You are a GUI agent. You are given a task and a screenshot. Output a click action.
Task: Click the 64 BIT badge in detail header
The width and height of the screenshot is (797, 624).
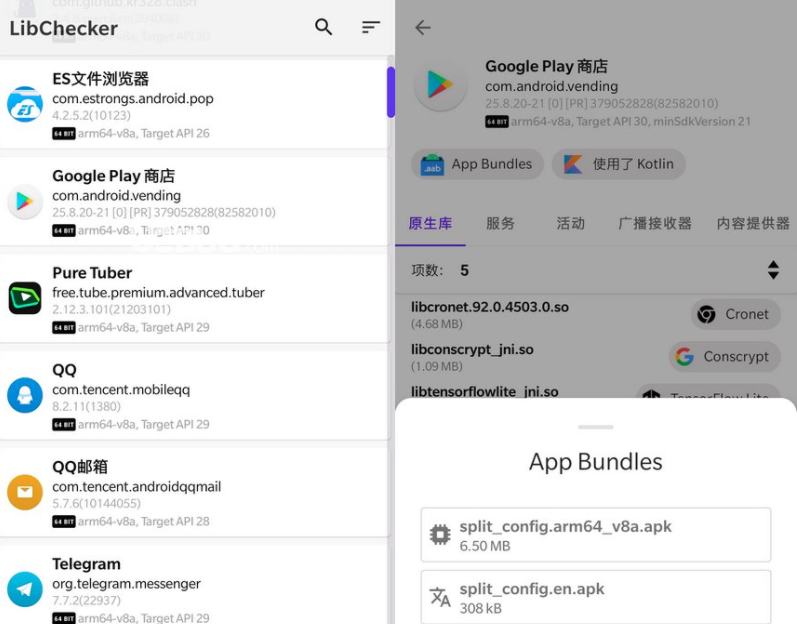497,122
